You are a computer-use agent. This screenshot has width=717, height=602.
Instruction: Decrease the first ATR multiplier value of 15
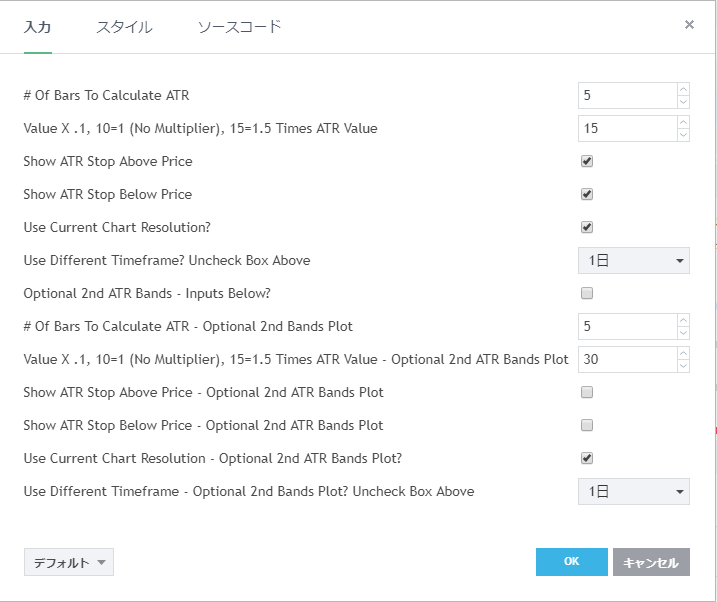tap(683, 135)
